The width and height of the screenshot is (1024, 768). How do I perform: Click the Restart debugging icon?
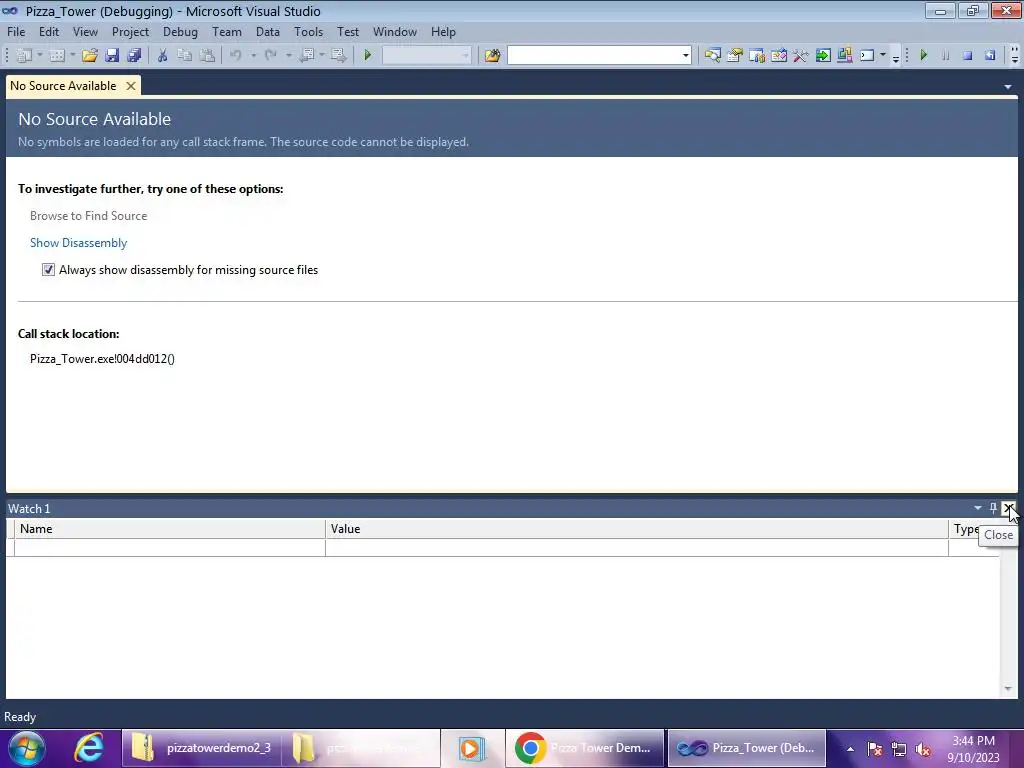[x=990, y=56]
